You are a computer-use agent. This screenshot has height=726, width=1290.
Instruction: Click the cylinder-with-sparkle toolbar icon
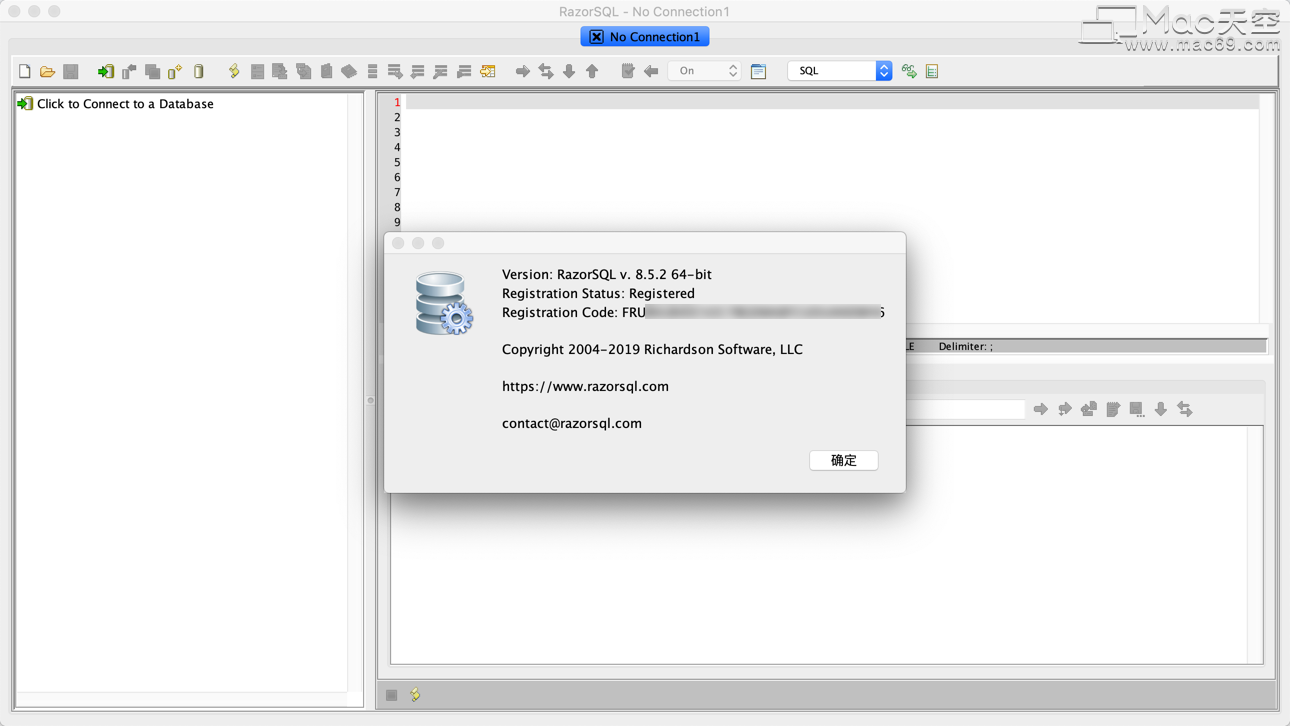click(x=175, y=71)
